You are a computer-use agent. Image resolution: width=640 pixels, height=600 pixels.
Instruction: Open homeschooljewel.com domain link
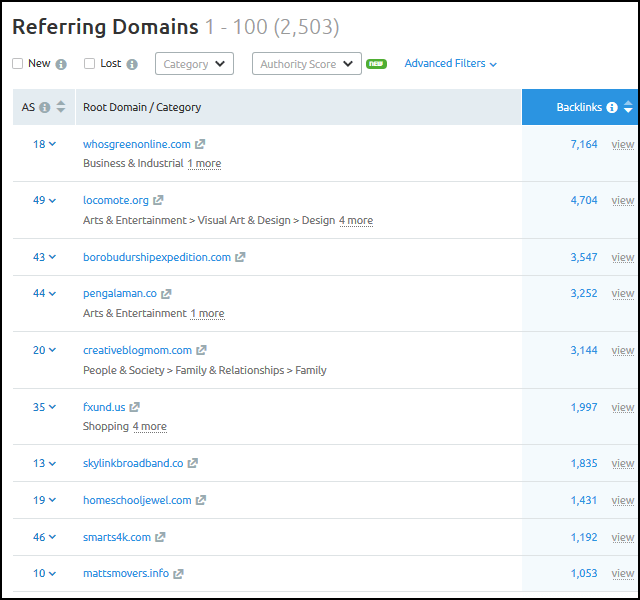click(x=137, y=500)
